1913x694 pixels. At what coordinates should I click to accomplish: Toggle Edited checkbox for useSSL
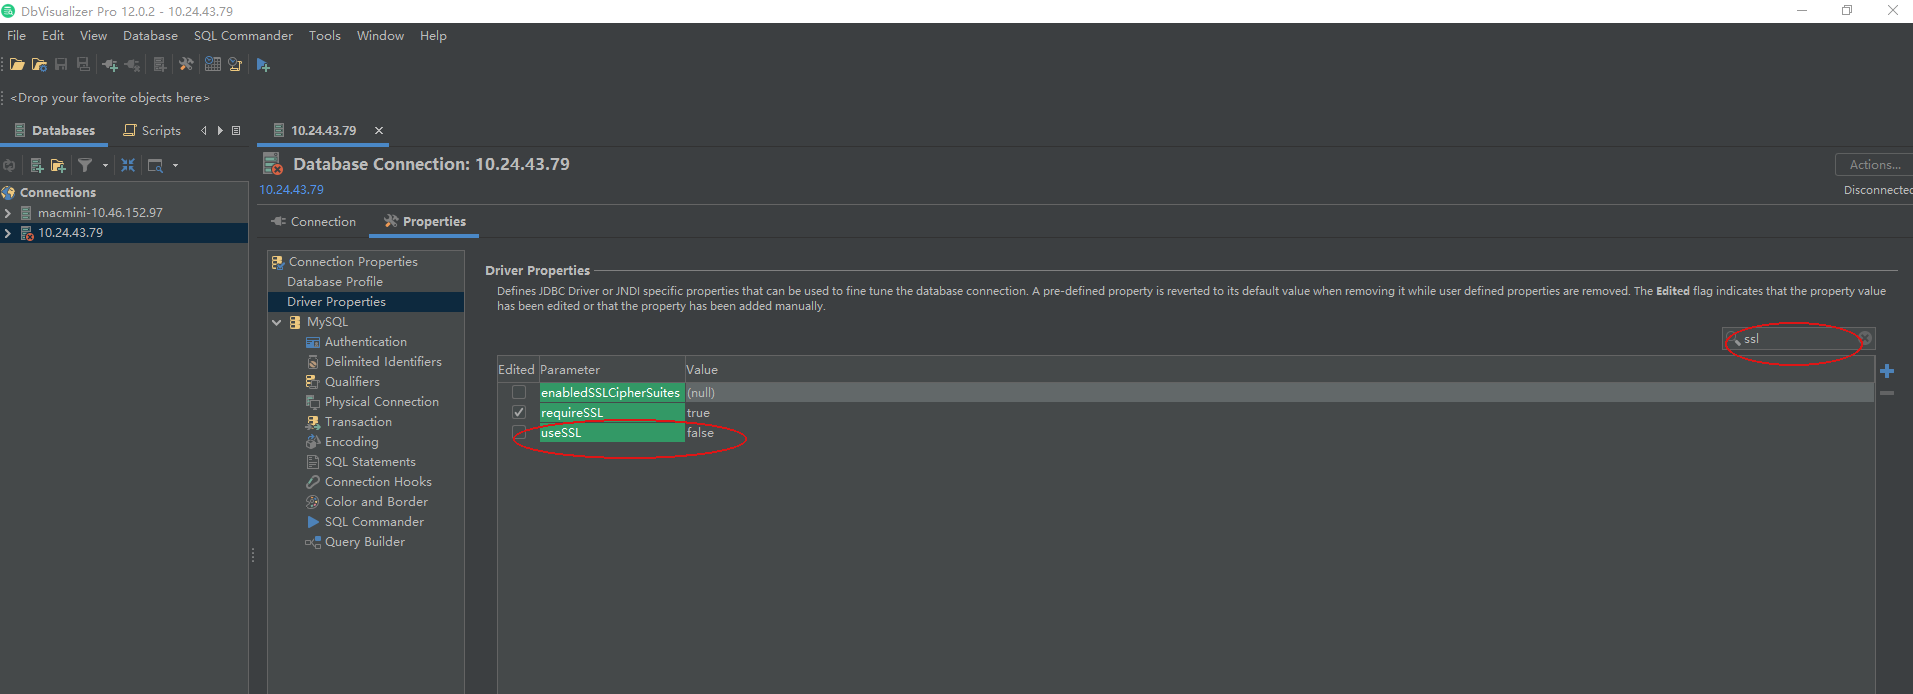pos(519,432)
